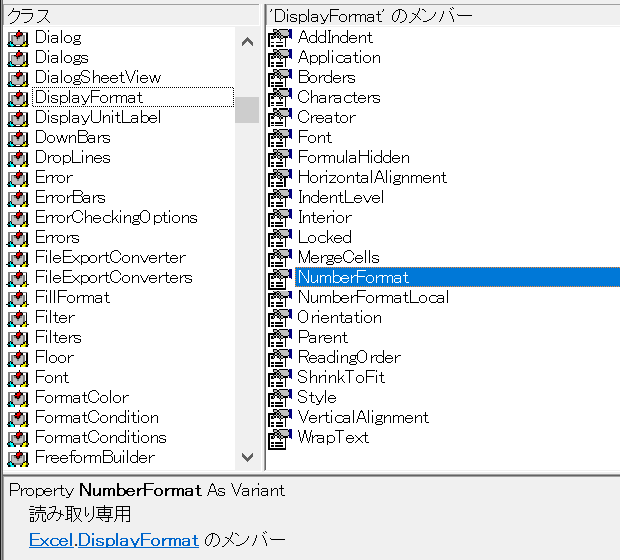The width and height of the screenshot is (620, 560).
Task: Select the NumberFormatLocal member
Action: (374, 298)
